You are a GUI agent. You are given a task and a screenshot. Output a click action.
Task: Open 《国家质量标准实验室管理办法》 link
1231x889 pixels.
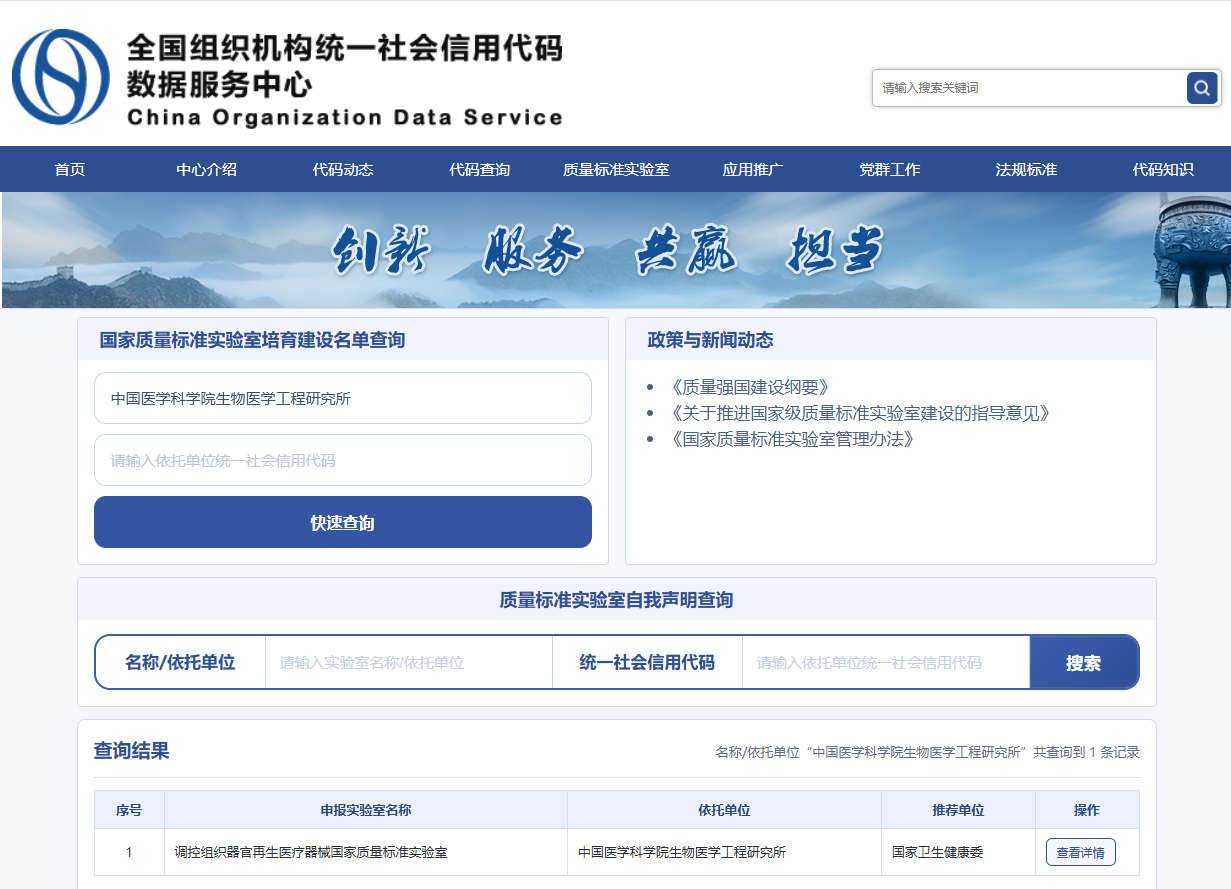tap(792, 439)
